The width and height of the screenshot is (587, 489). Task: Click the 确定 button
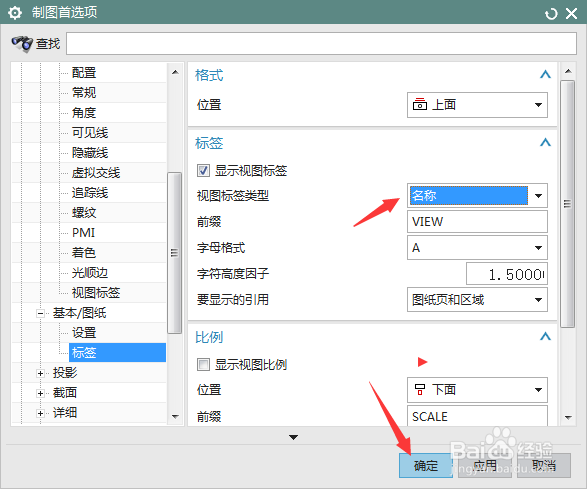coord(426,465)
